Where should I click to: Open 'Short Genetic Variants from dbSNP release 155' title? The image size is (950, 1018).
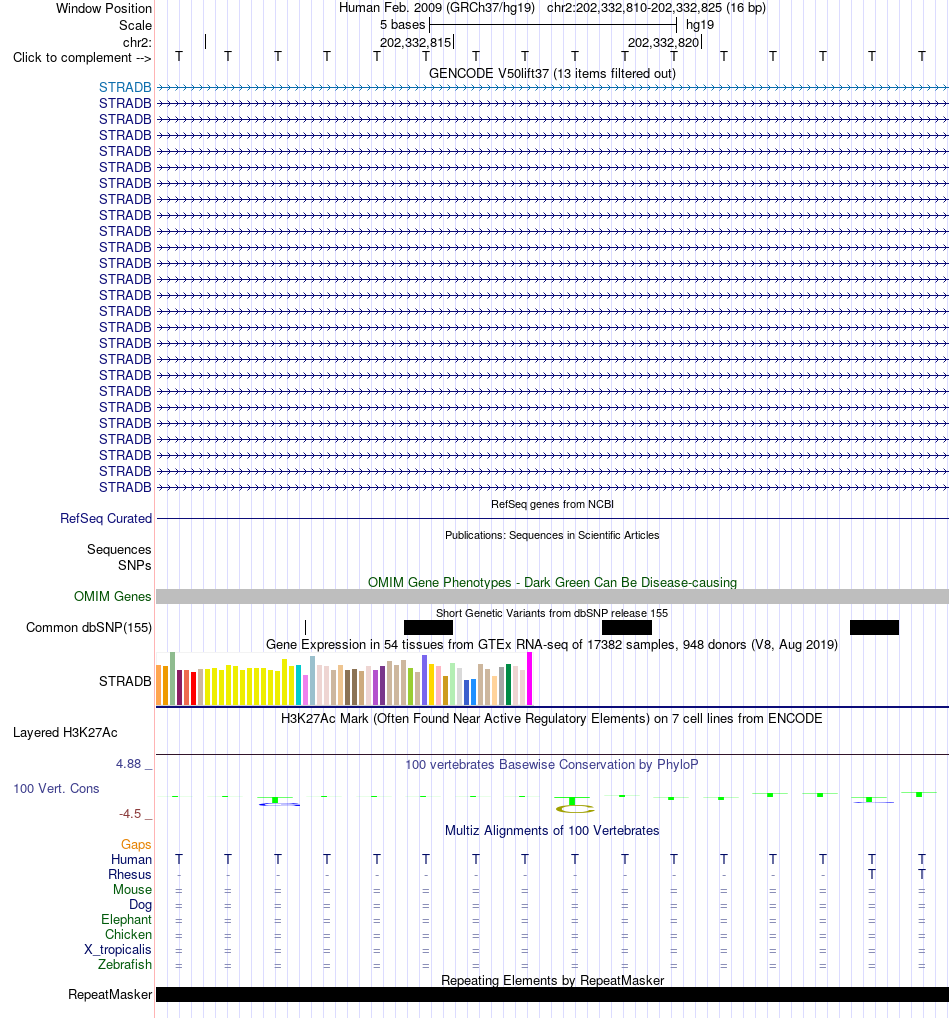pyautogui.click(x=552, y=614)
